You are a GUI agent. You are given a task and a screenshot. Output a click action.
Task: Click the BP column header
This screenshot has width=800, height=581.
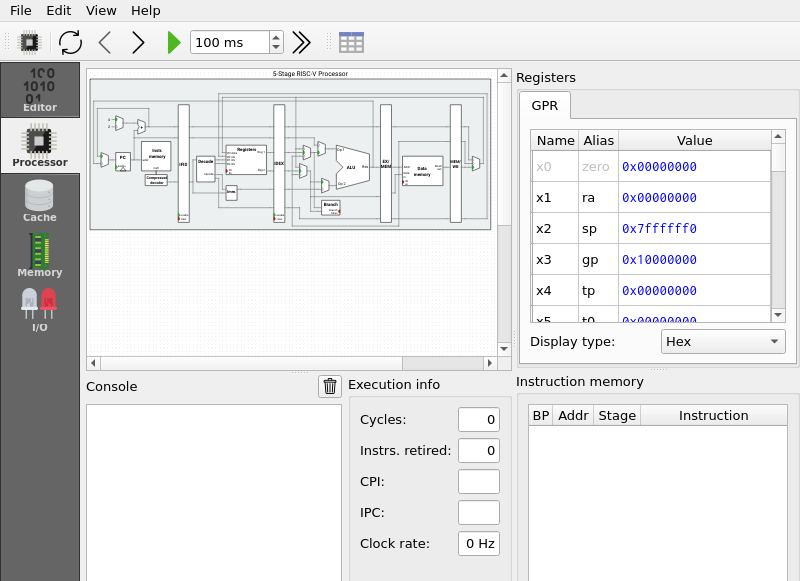click(541, 415)
